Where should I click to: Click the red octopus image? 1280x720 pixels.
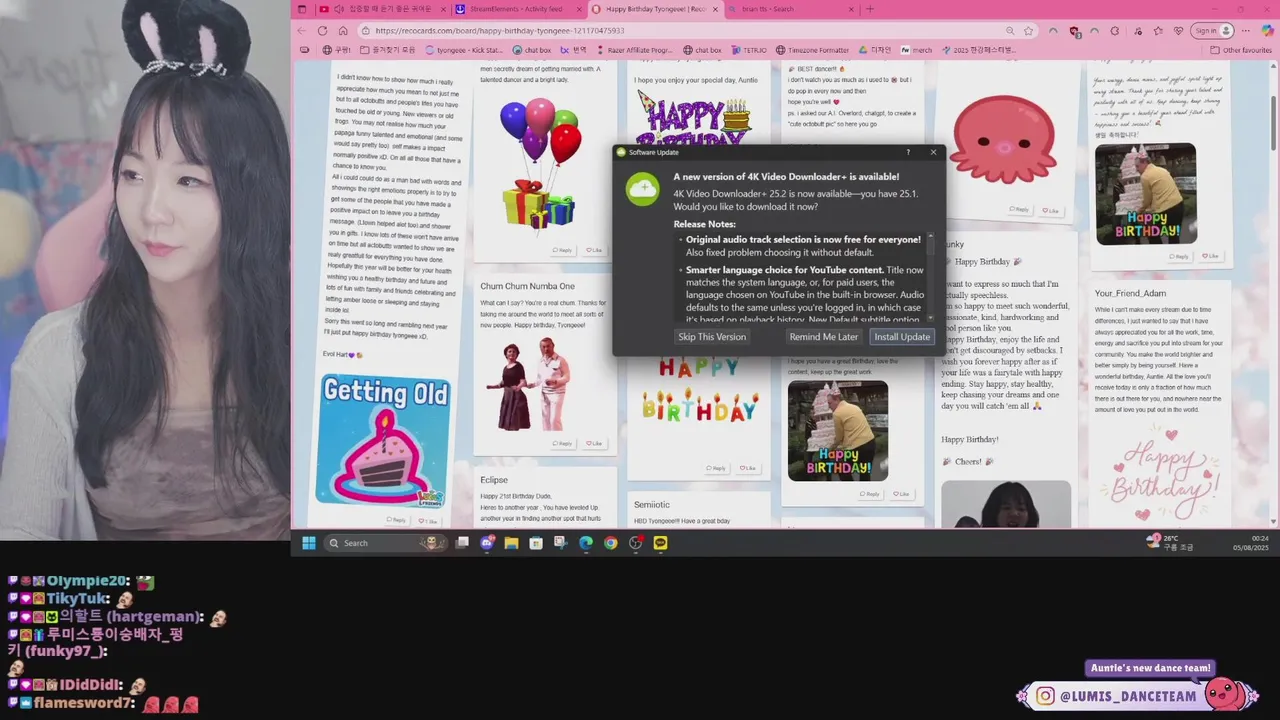coord(1003,141)
